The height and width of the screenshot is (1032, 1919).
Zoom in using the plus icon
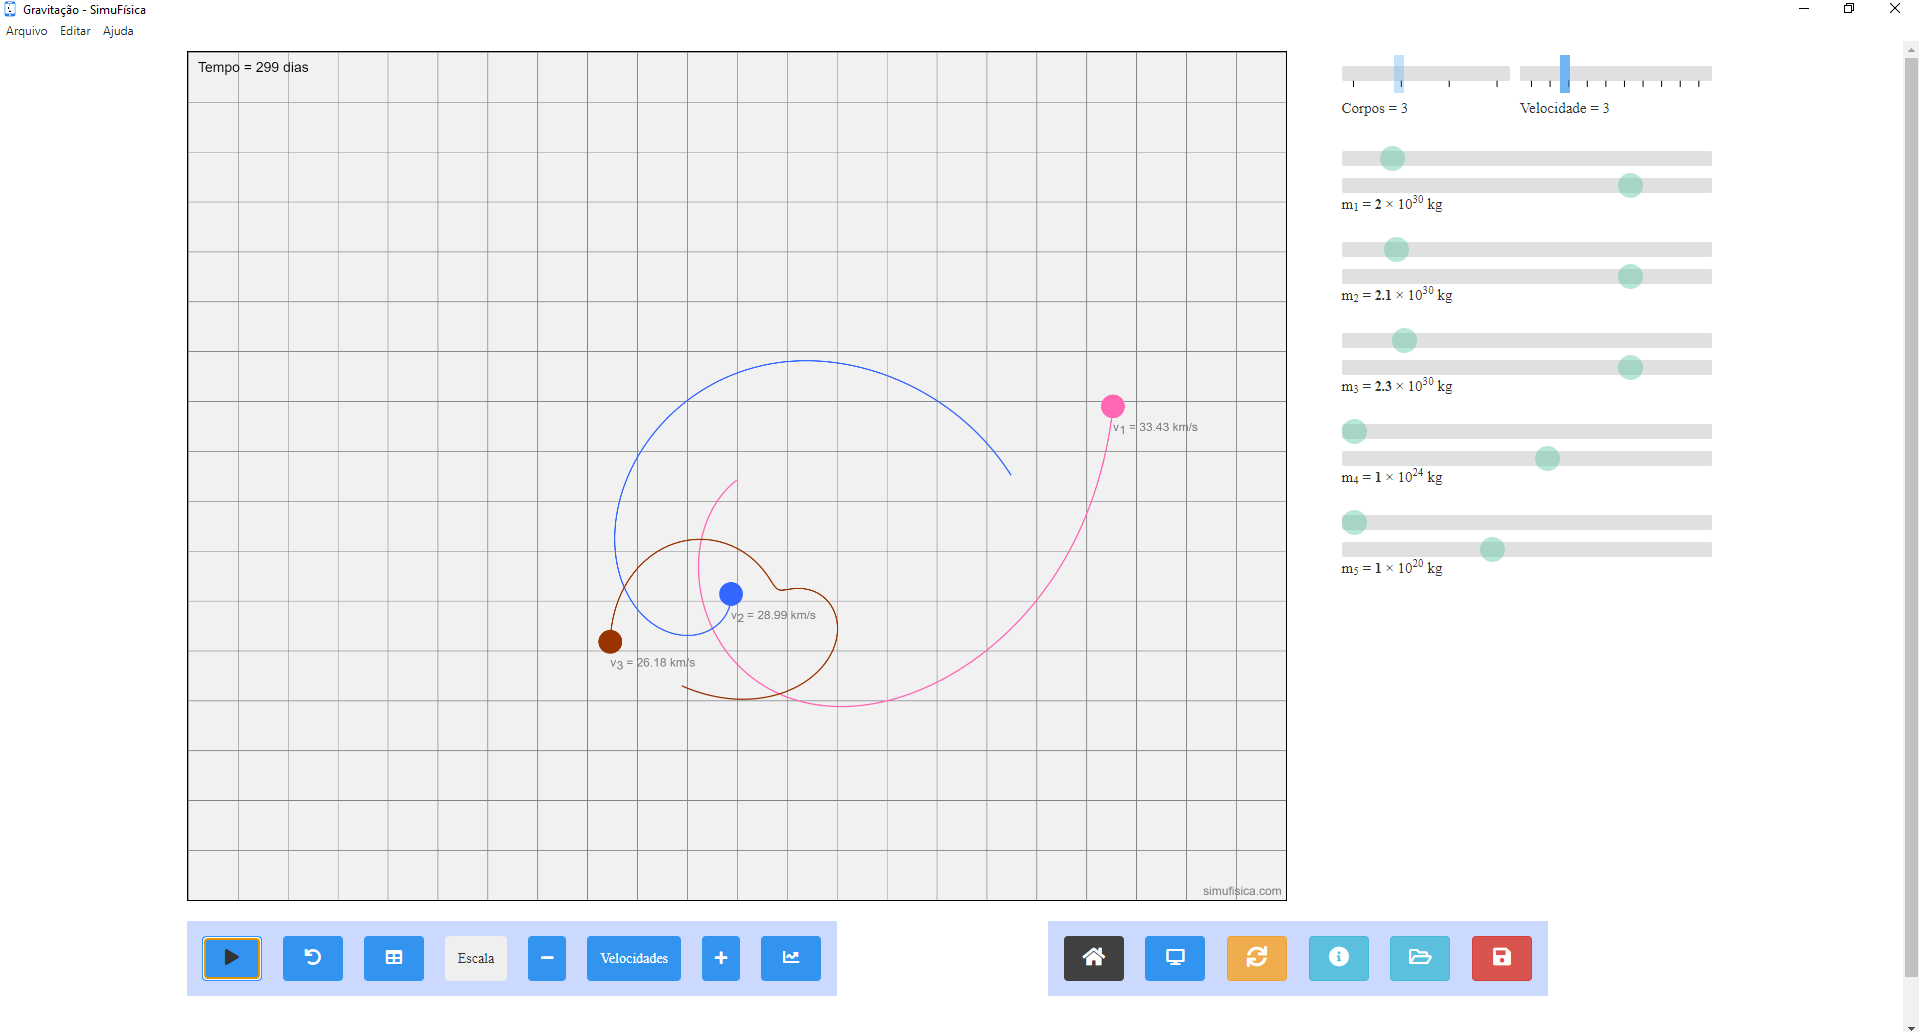pyautogui.click(x=720, y=958)
